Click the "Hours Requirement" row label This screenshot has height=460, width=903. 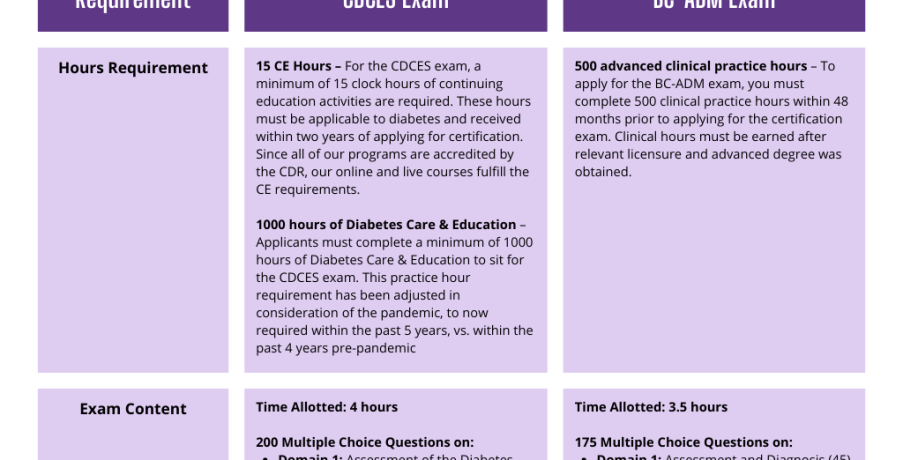click(133, 68)
